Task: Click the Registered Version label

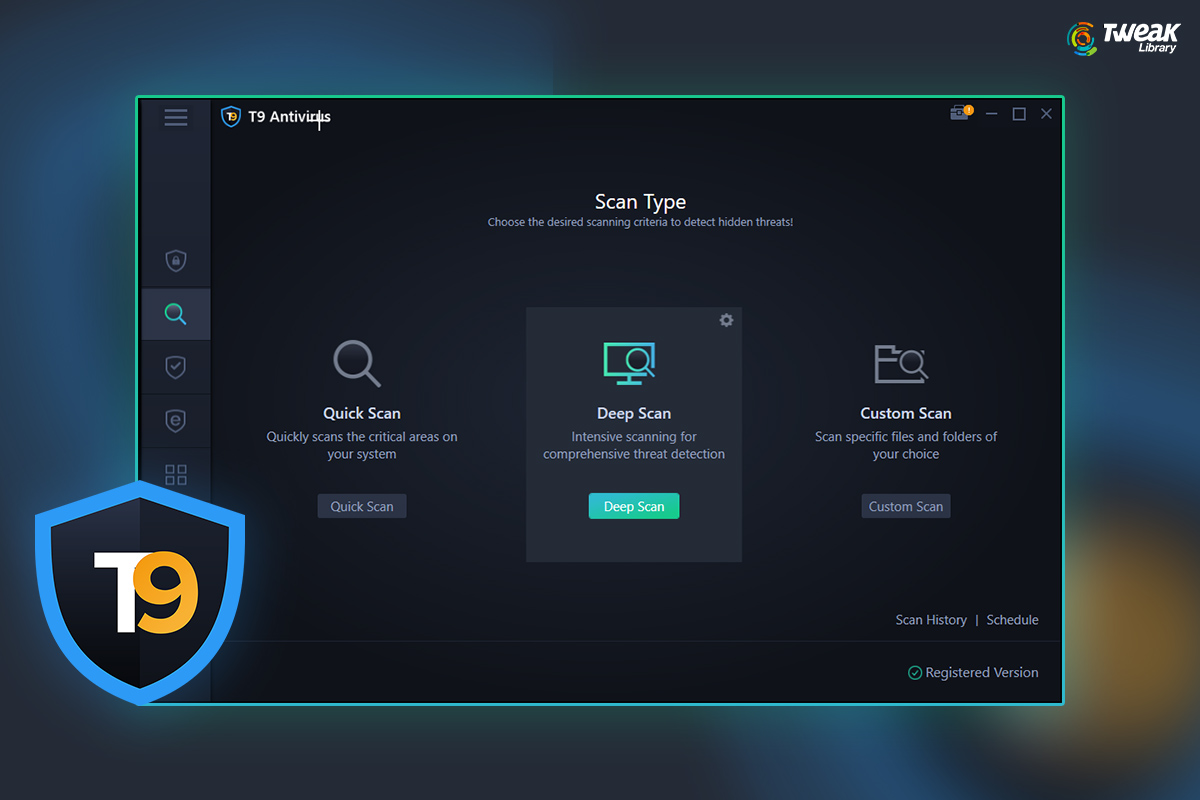Action: tap(982, 672)
